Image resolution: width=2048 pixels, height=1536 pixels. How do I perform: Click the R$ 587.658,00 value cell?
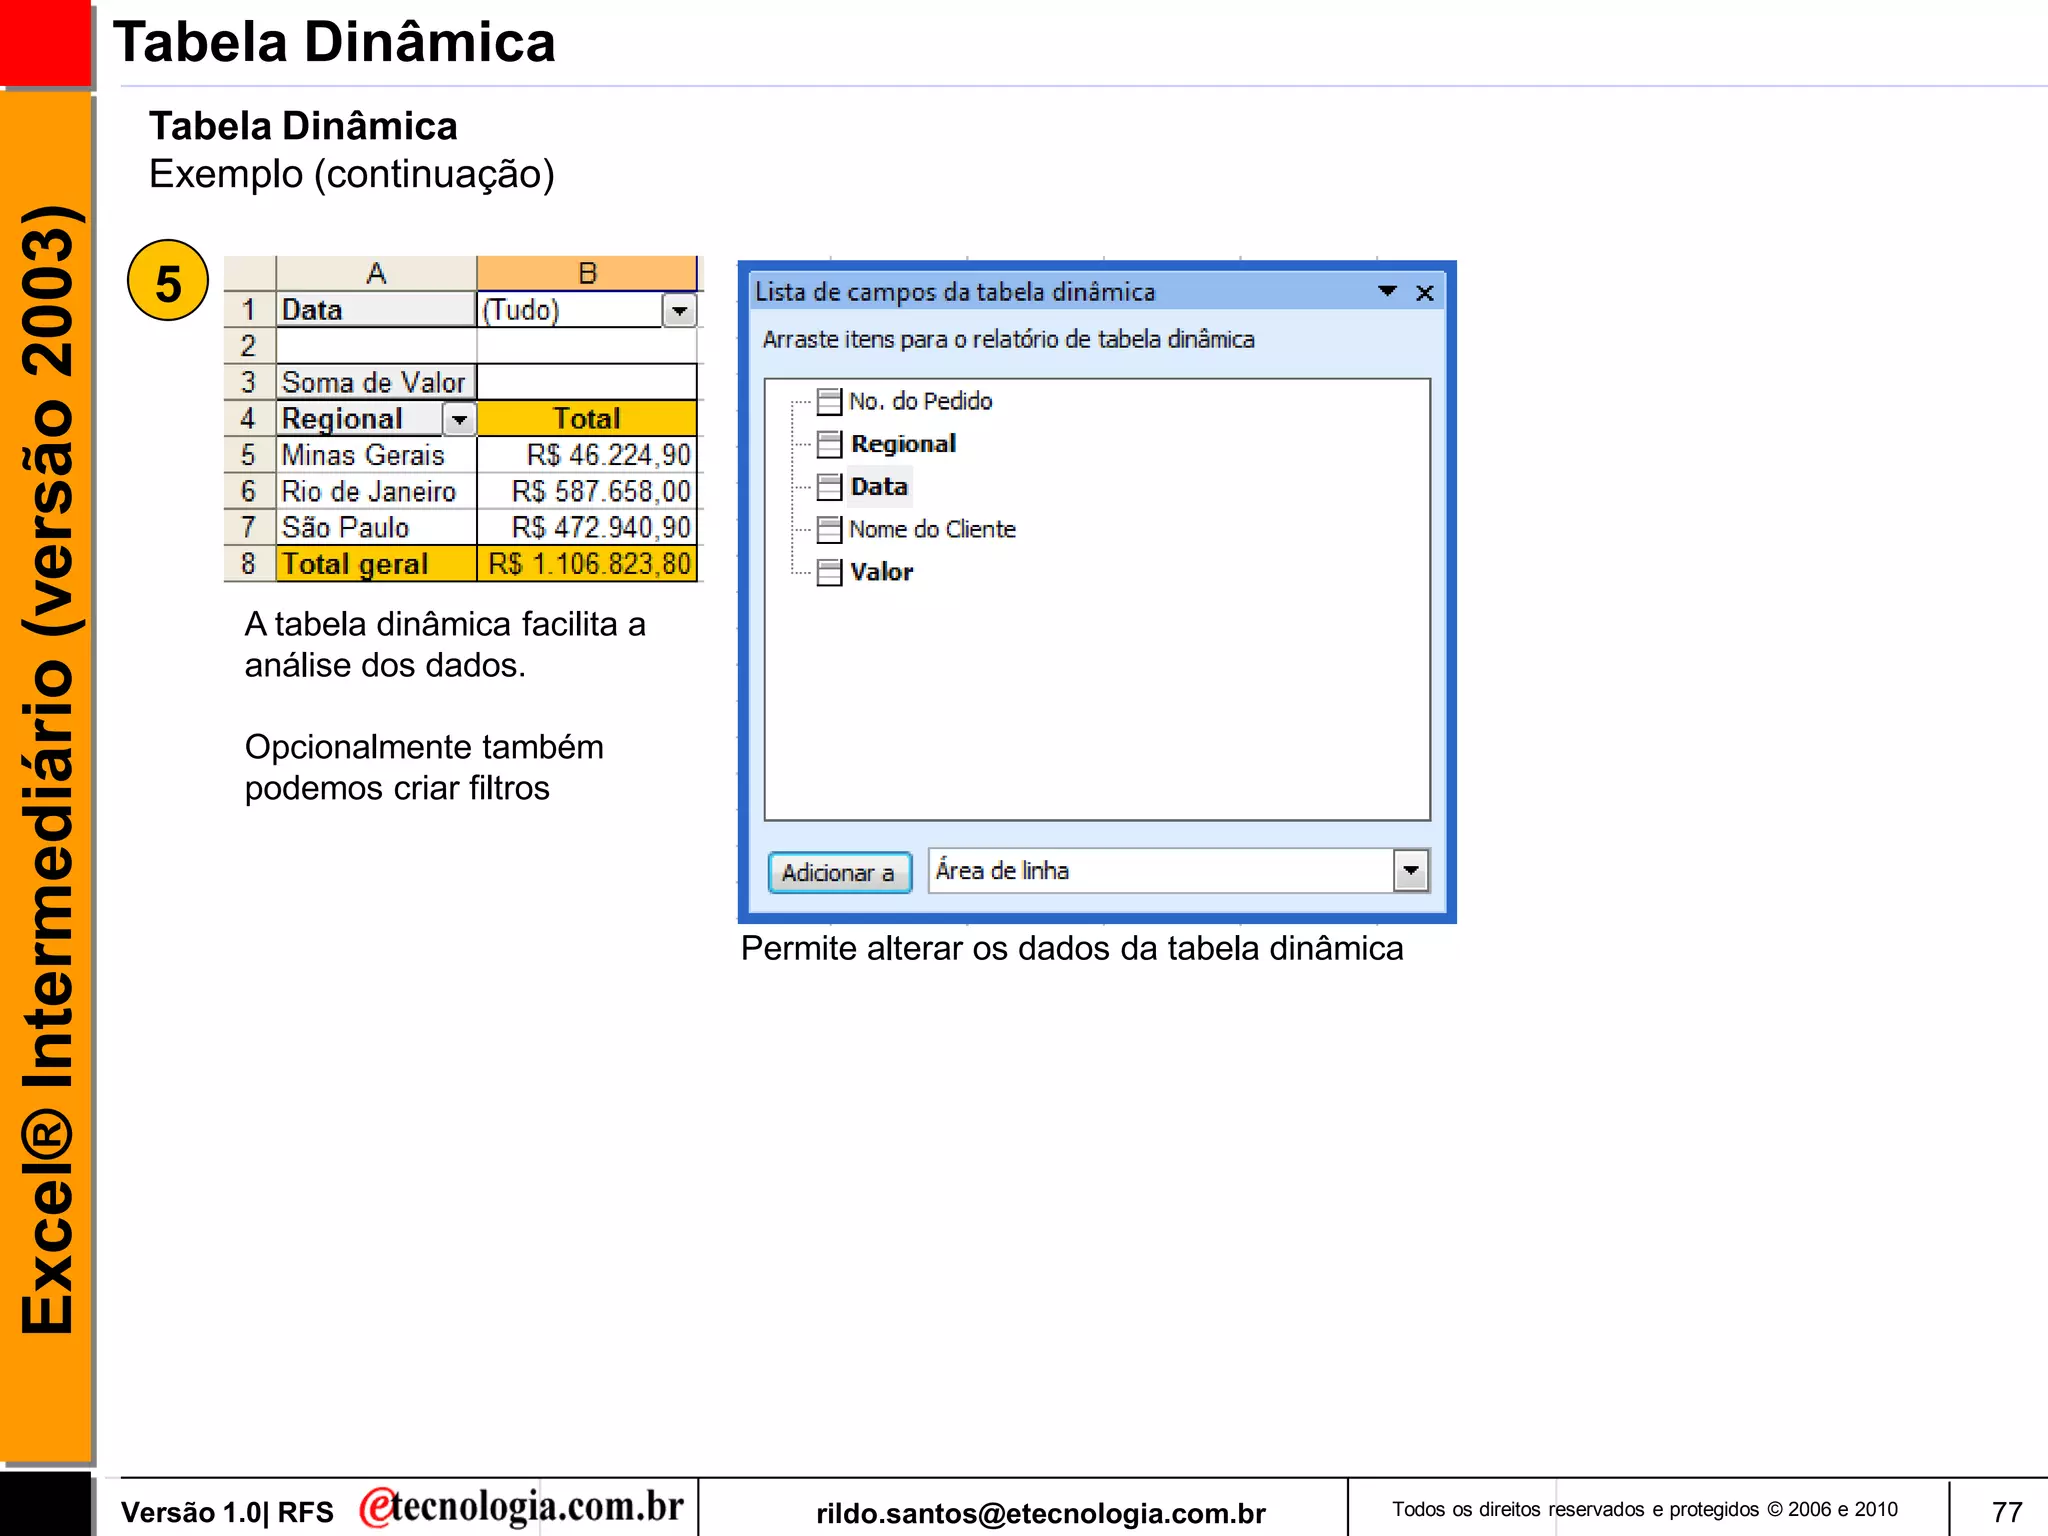[x=587, y=491]
